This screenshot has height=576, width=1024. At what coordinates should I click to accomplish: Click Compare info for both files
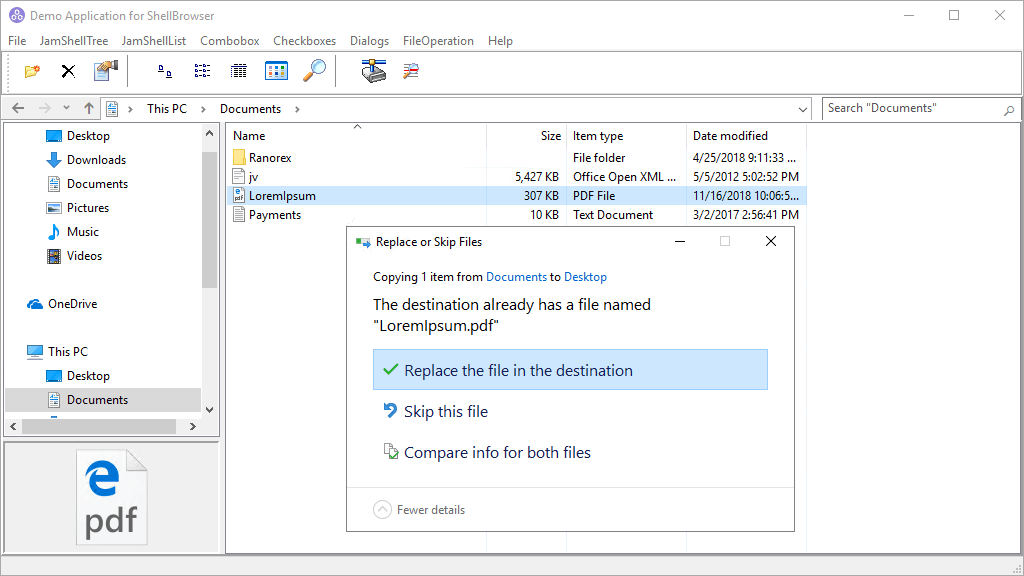click(x=496, y=453)
